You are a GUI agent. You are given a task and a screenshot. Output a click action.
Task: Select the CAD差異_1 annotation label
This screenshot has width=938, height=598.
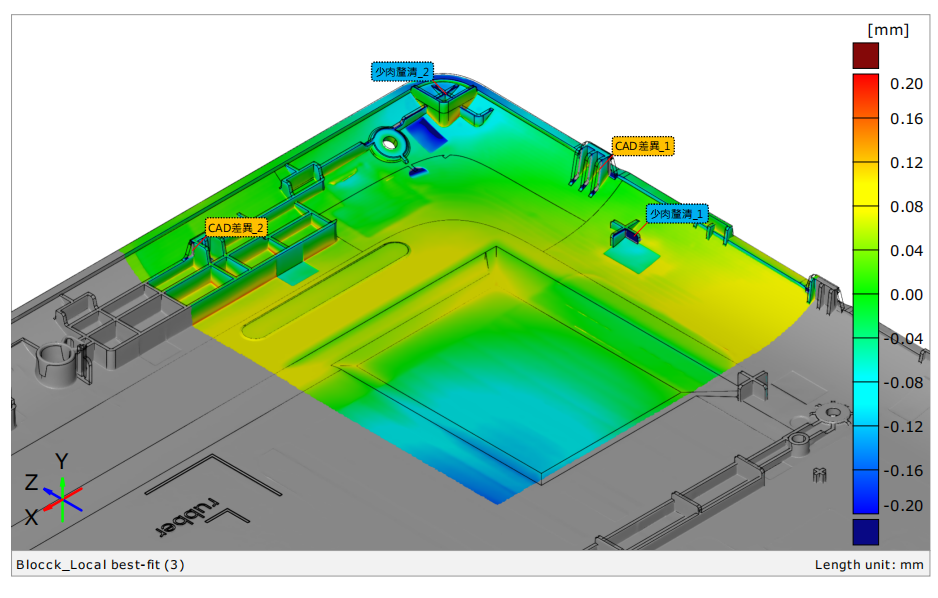(x=641, y=143)
